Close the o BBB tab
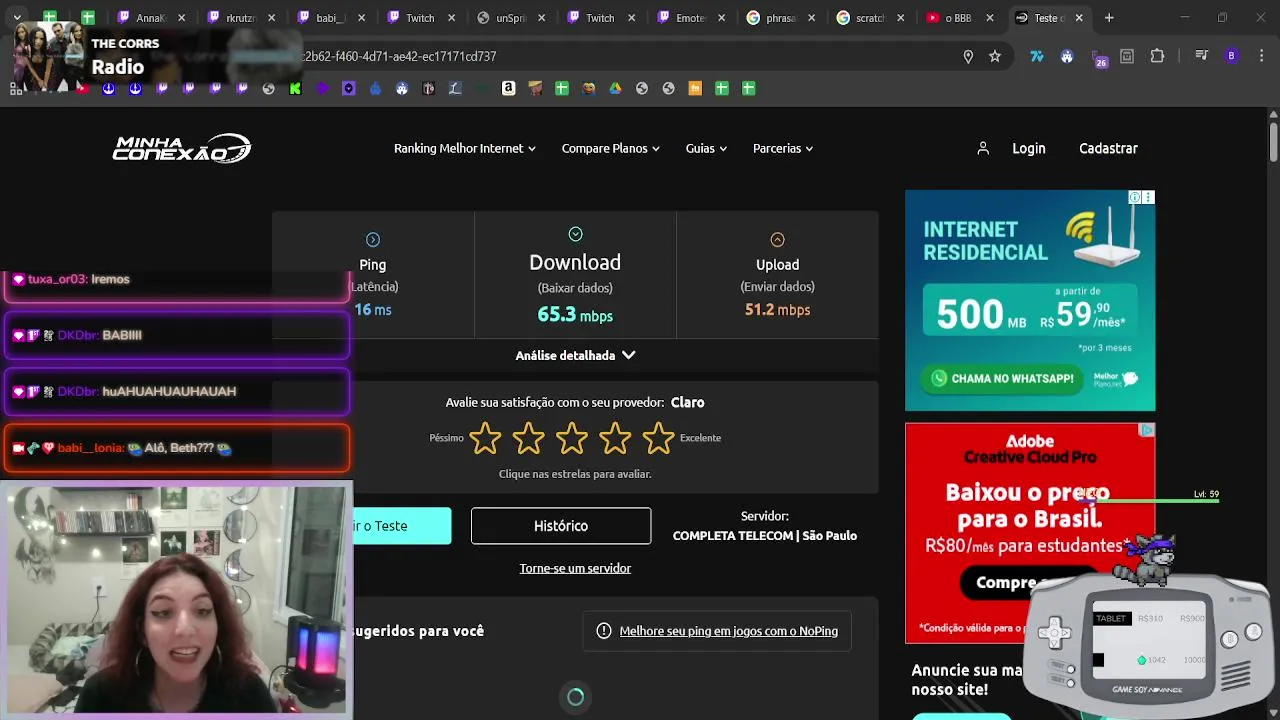The width and height of the screenshot is (1280, 720). coord(990,18)
